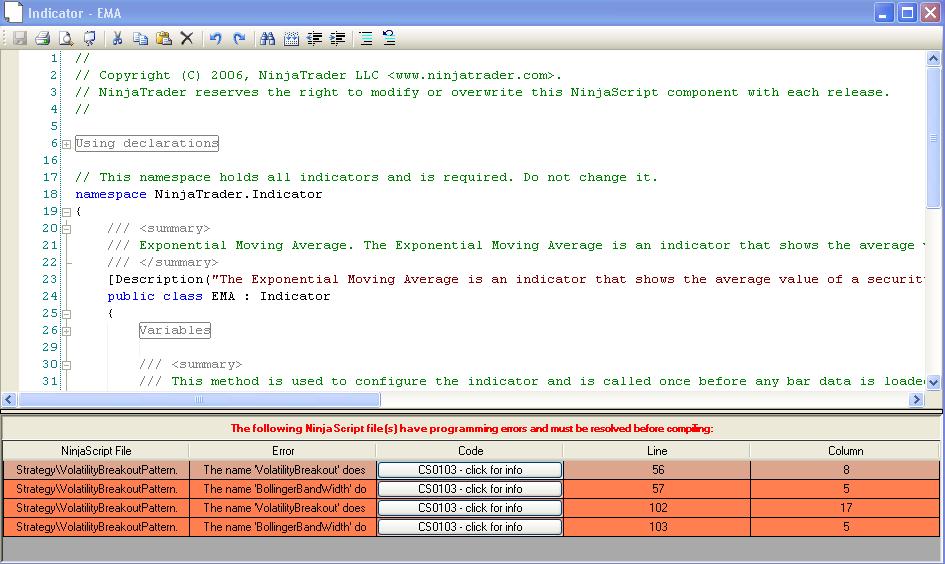Screen dimensions: 945x564
Task: Select the file cell of the line 56 error
Action: [96, 470]
